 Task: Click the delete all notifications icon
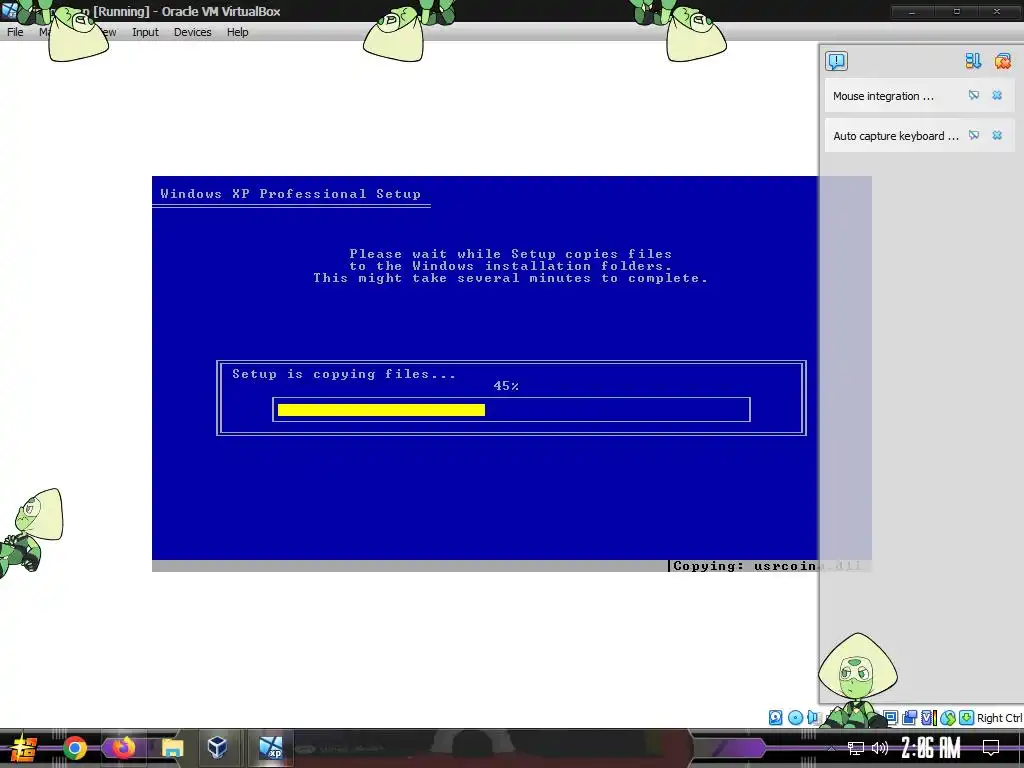click(1002, 61)
